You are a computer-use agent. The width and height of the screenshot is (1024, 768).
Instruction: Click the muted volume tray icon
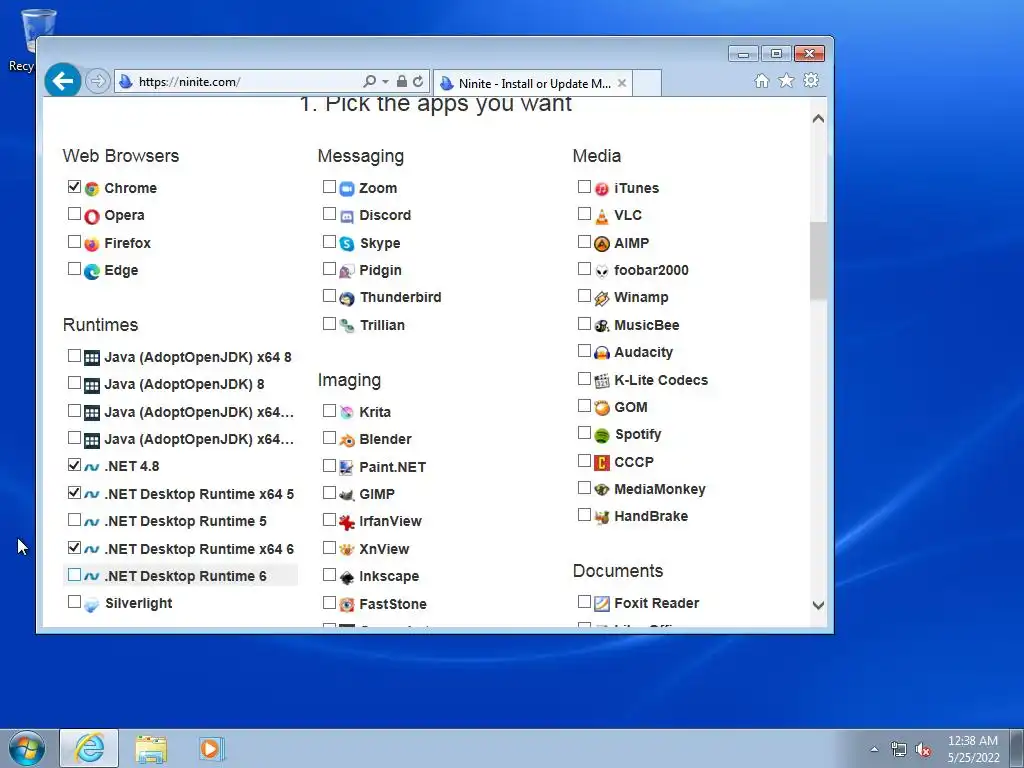[x=923, y=750]
